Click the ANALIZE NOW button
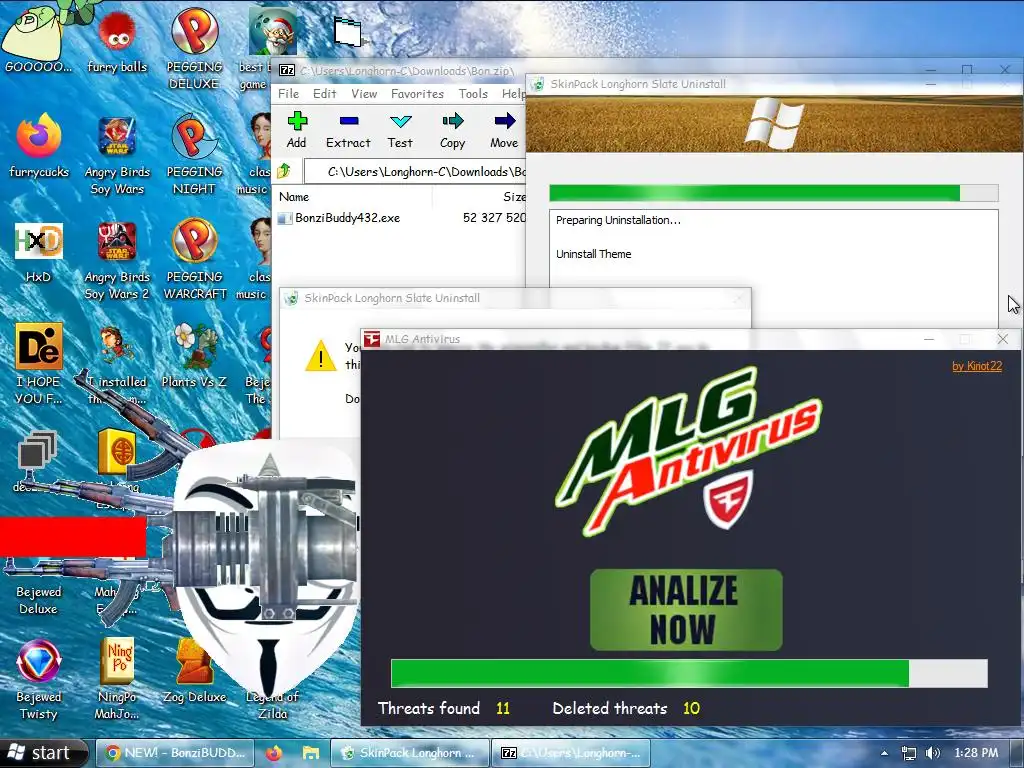This screenshot has height=768, width=1024. pos(686,609)
